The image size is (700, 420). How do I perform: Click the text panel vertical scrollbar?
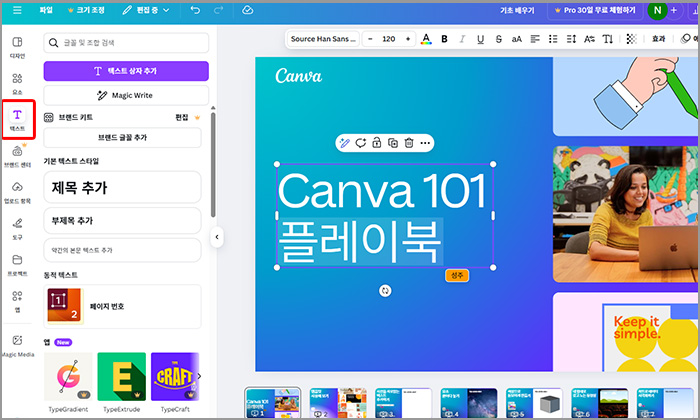(x=213, y=164)
